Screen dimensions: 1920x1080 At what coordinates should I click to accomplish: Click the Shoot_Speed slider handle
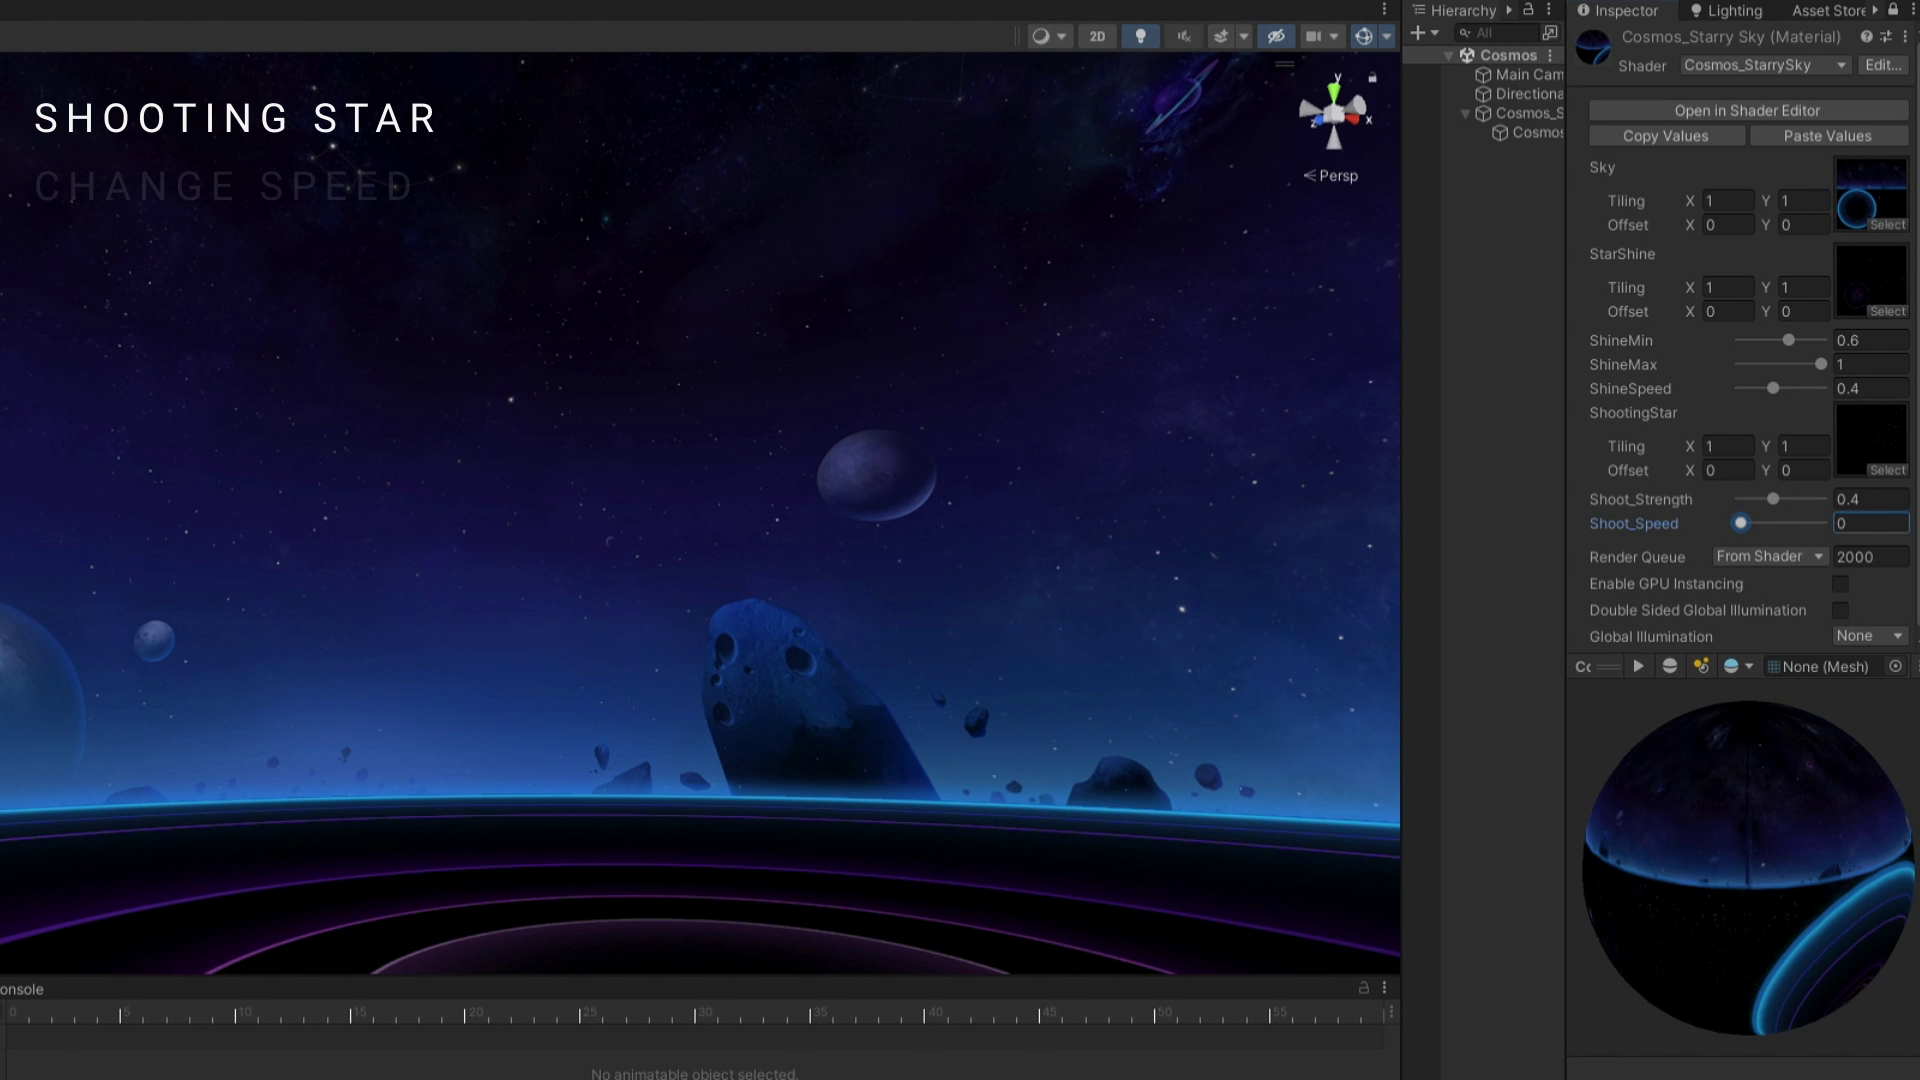[x=1741, y=523]
